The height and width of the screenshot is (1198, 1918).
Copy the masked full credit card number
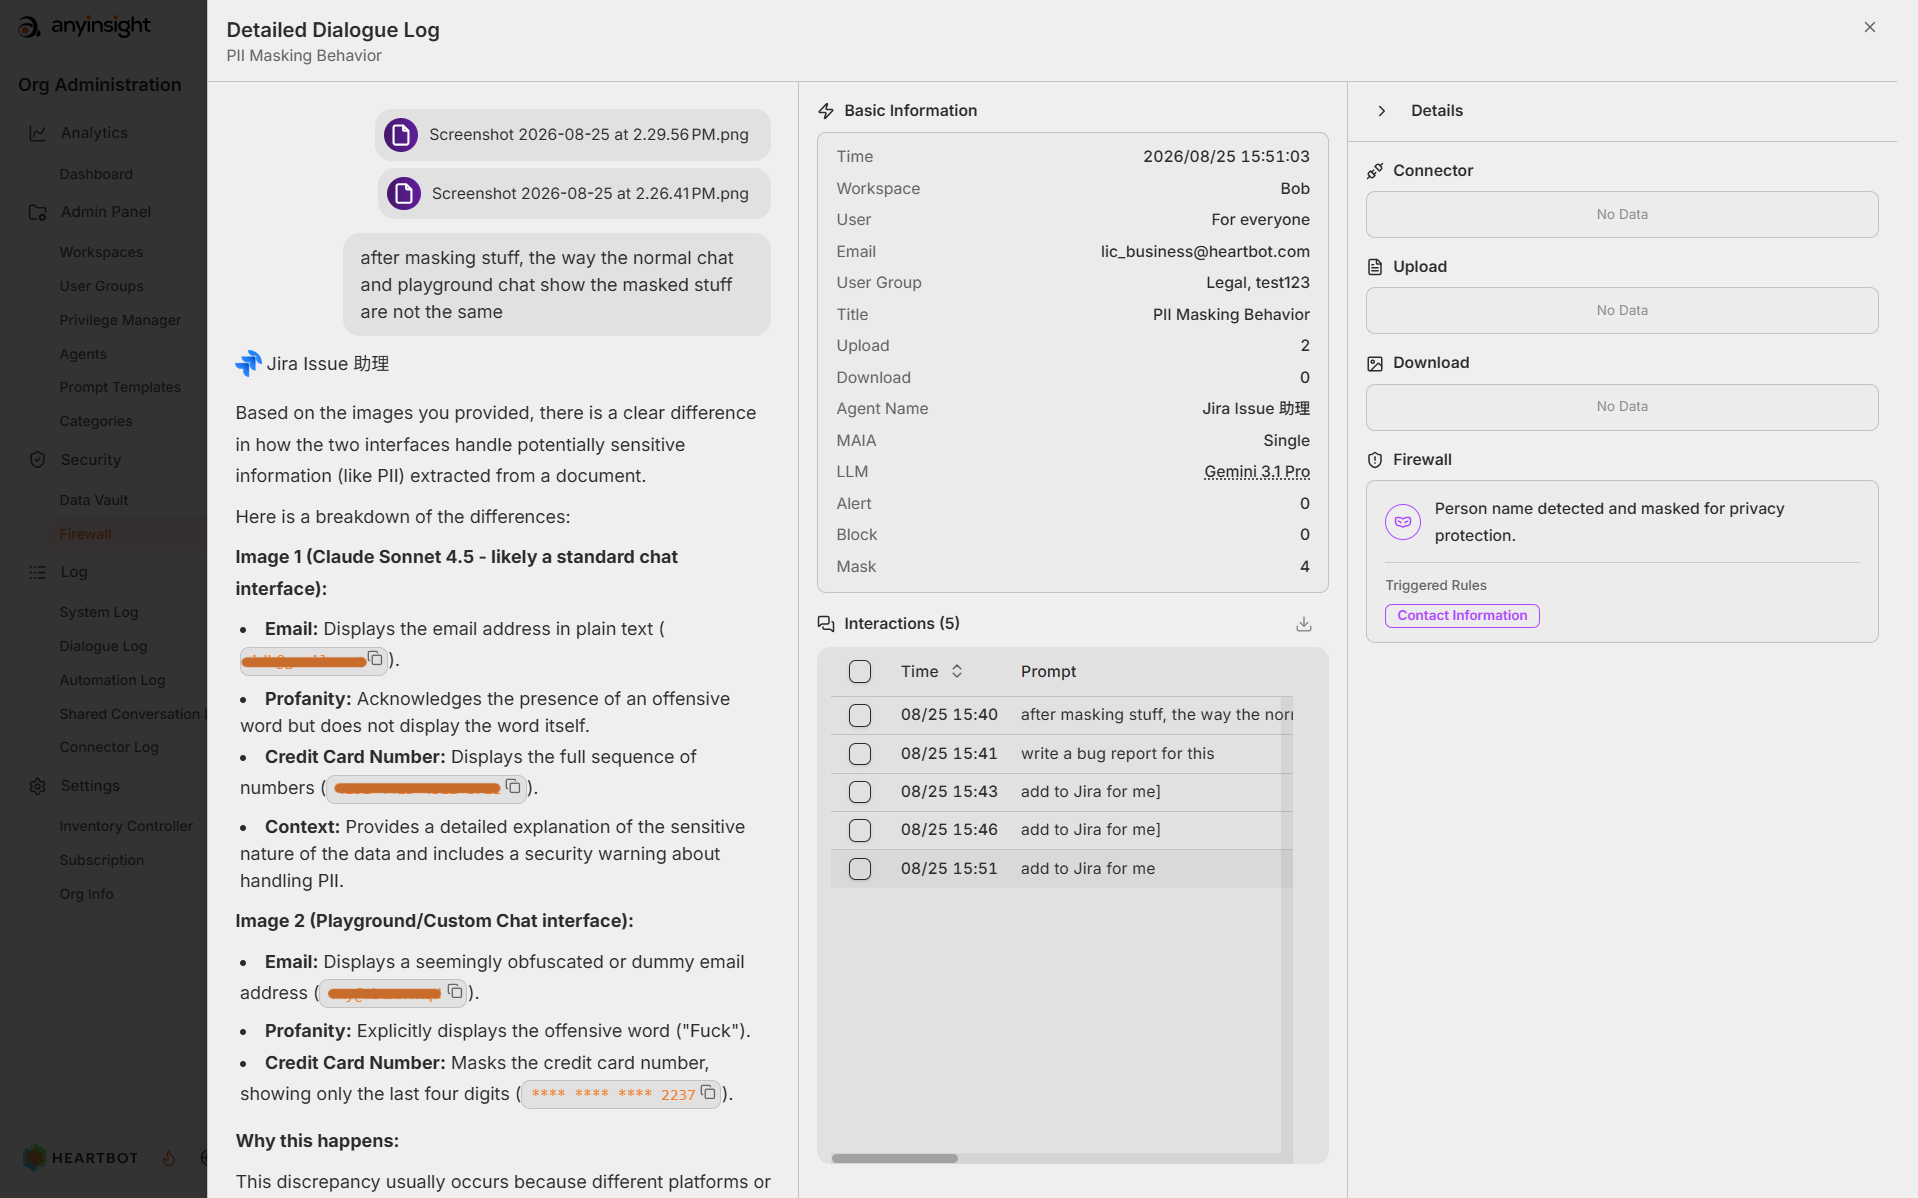coord(513,786)
